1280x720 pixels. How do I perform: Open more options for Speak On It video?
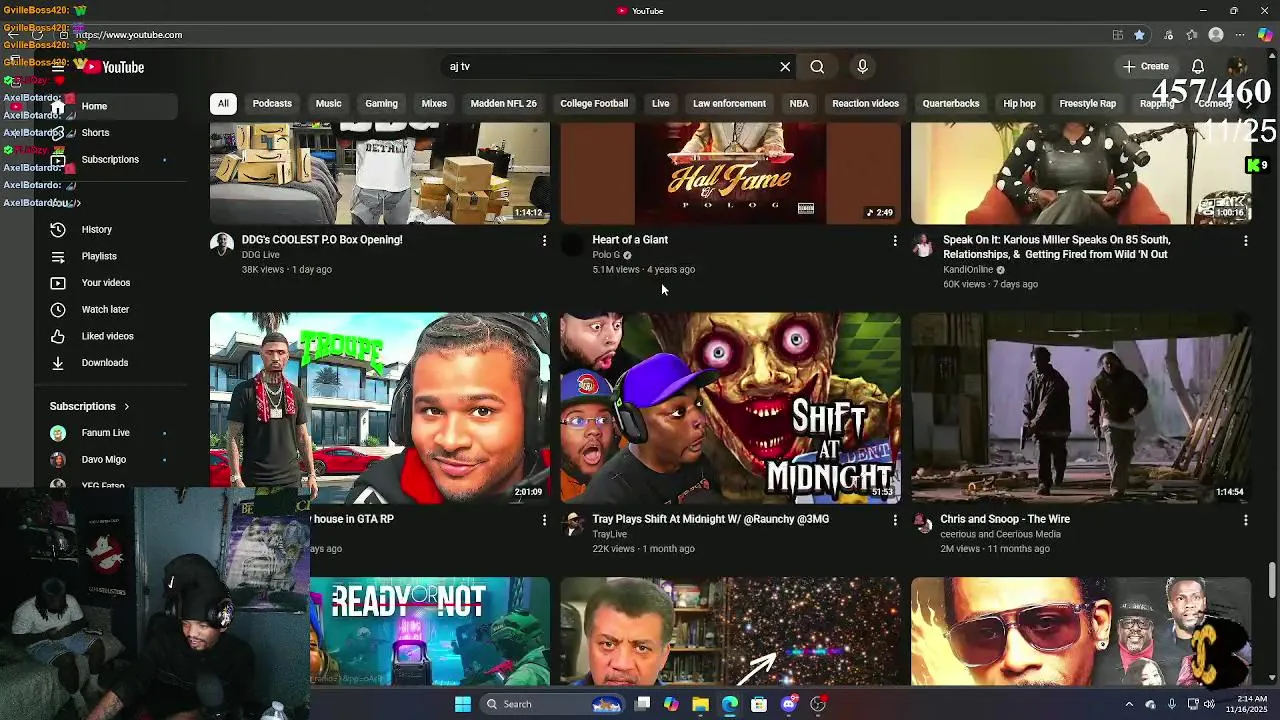1245,241
